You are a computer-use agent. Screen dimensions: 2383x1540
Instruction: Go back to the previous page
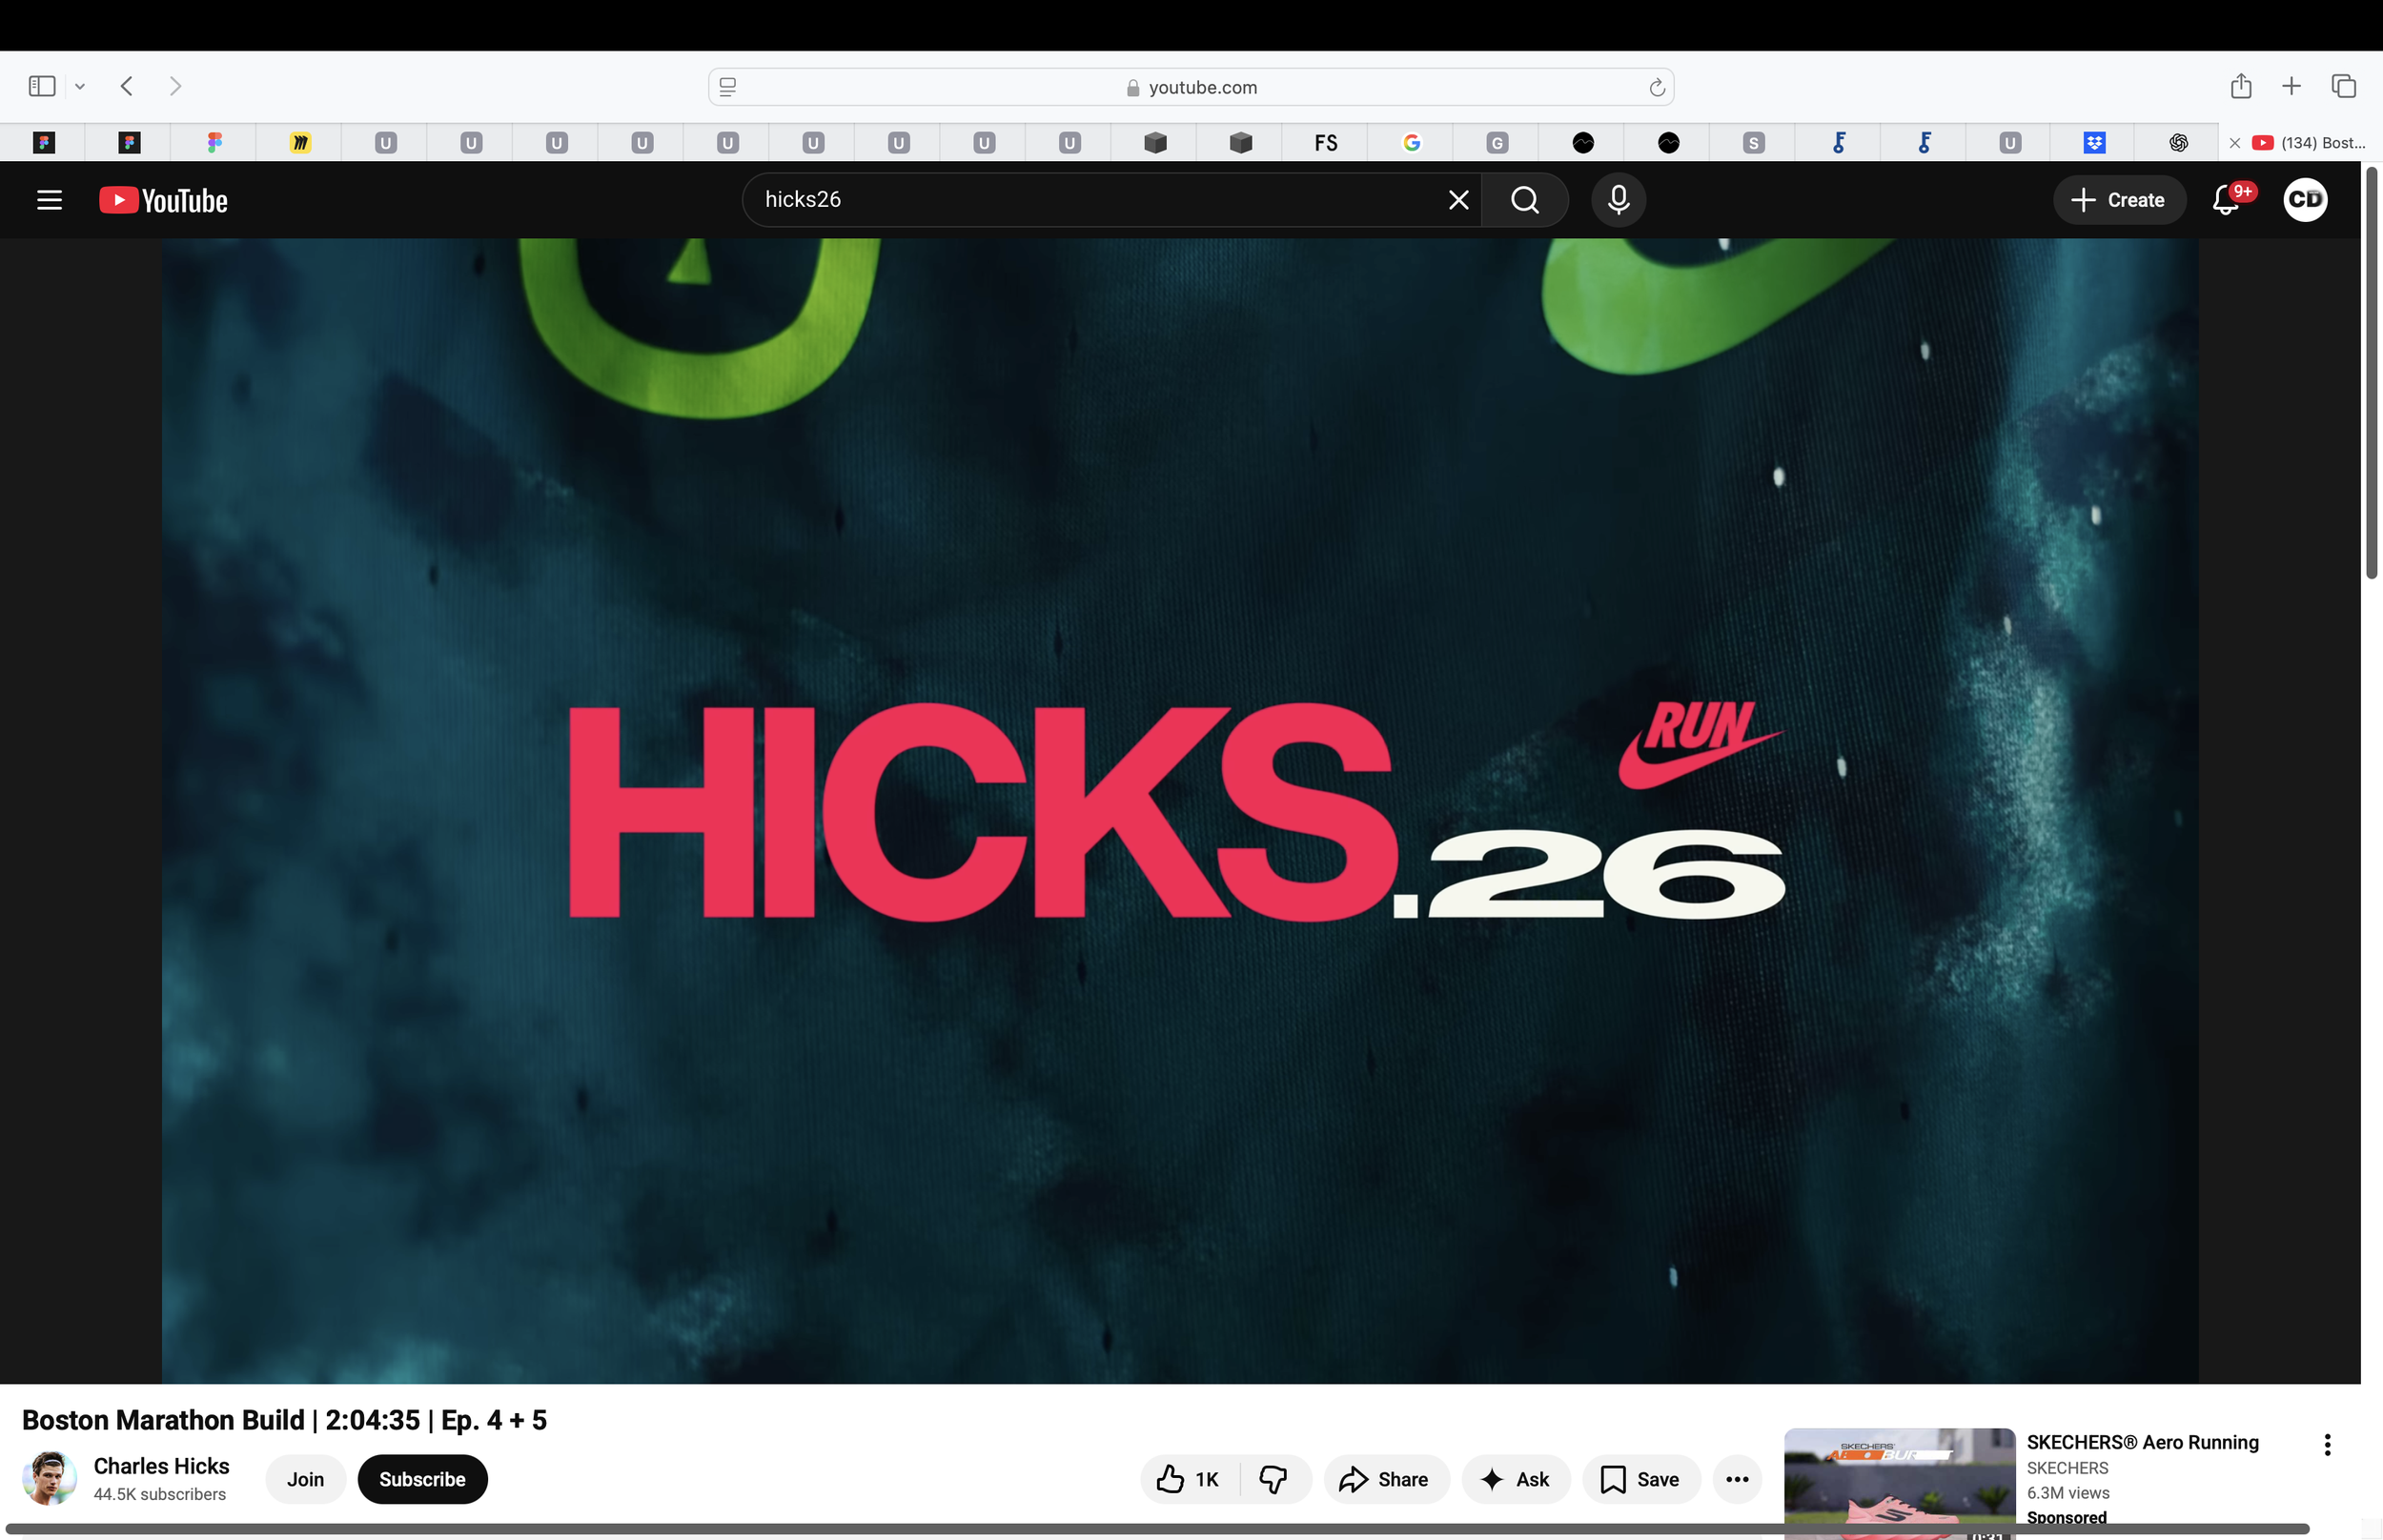click(x=127, y=87)
